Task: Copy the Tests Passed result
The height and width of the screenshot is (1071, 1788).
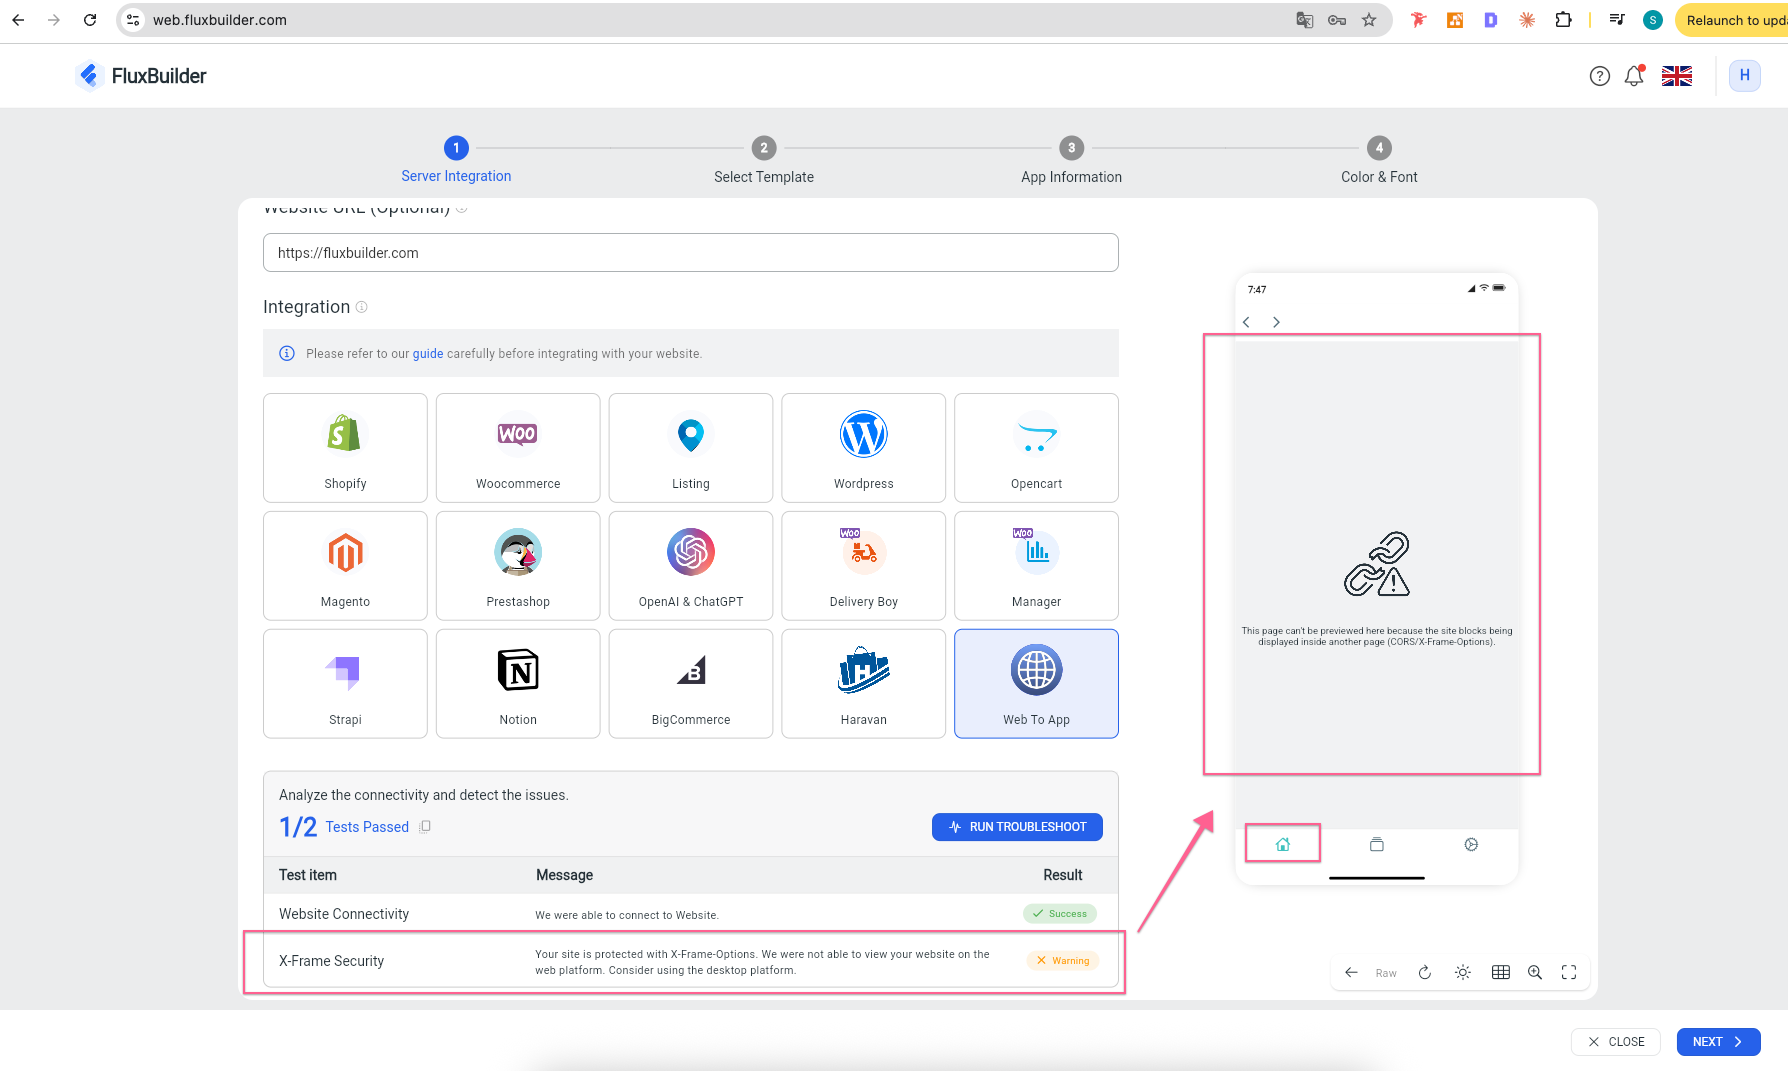Action: tap(425, 827)
